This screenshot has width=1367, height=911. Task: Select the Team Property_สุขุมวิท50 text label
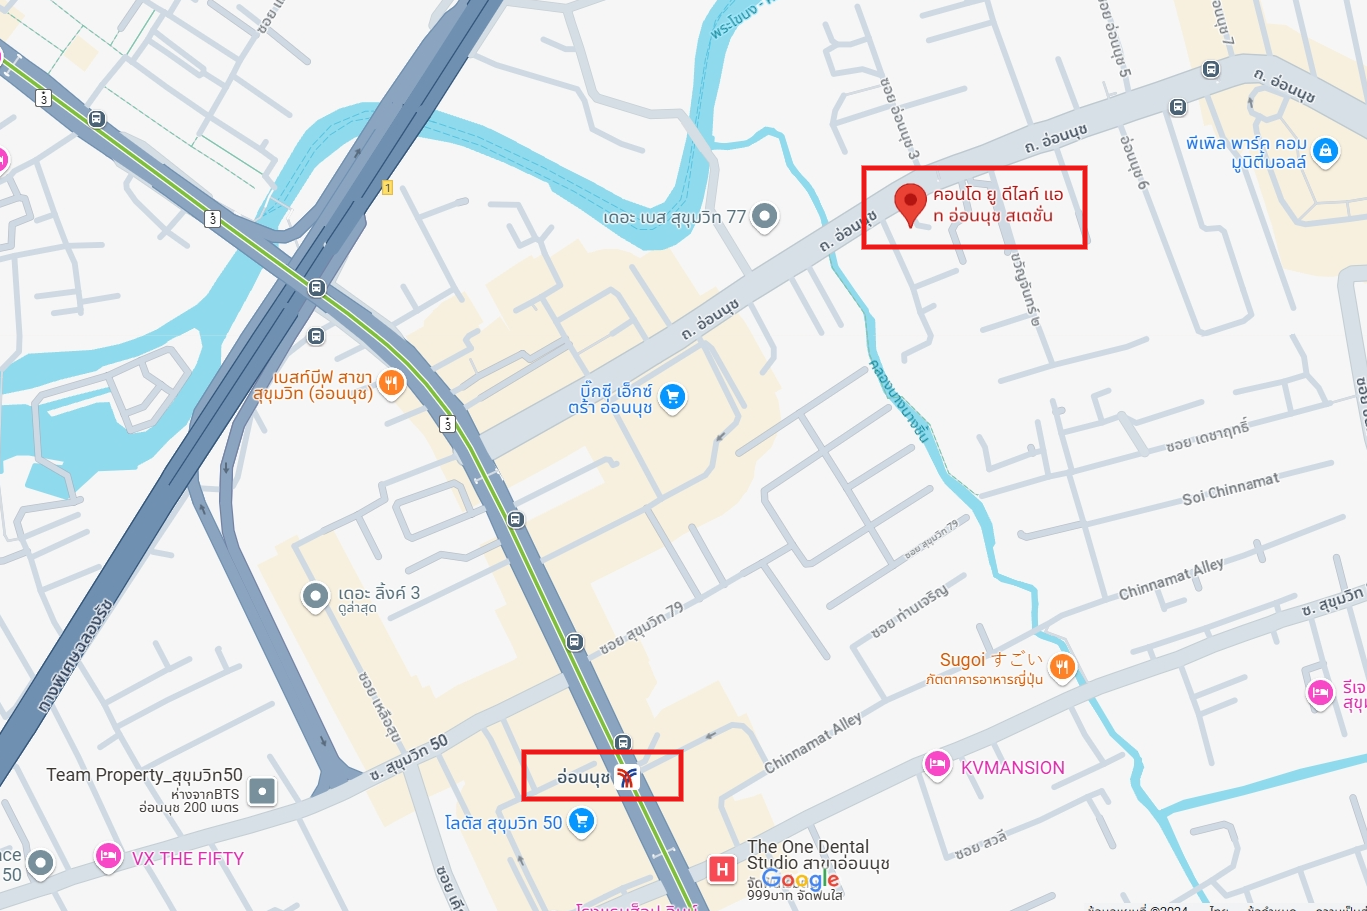point(144,775)
